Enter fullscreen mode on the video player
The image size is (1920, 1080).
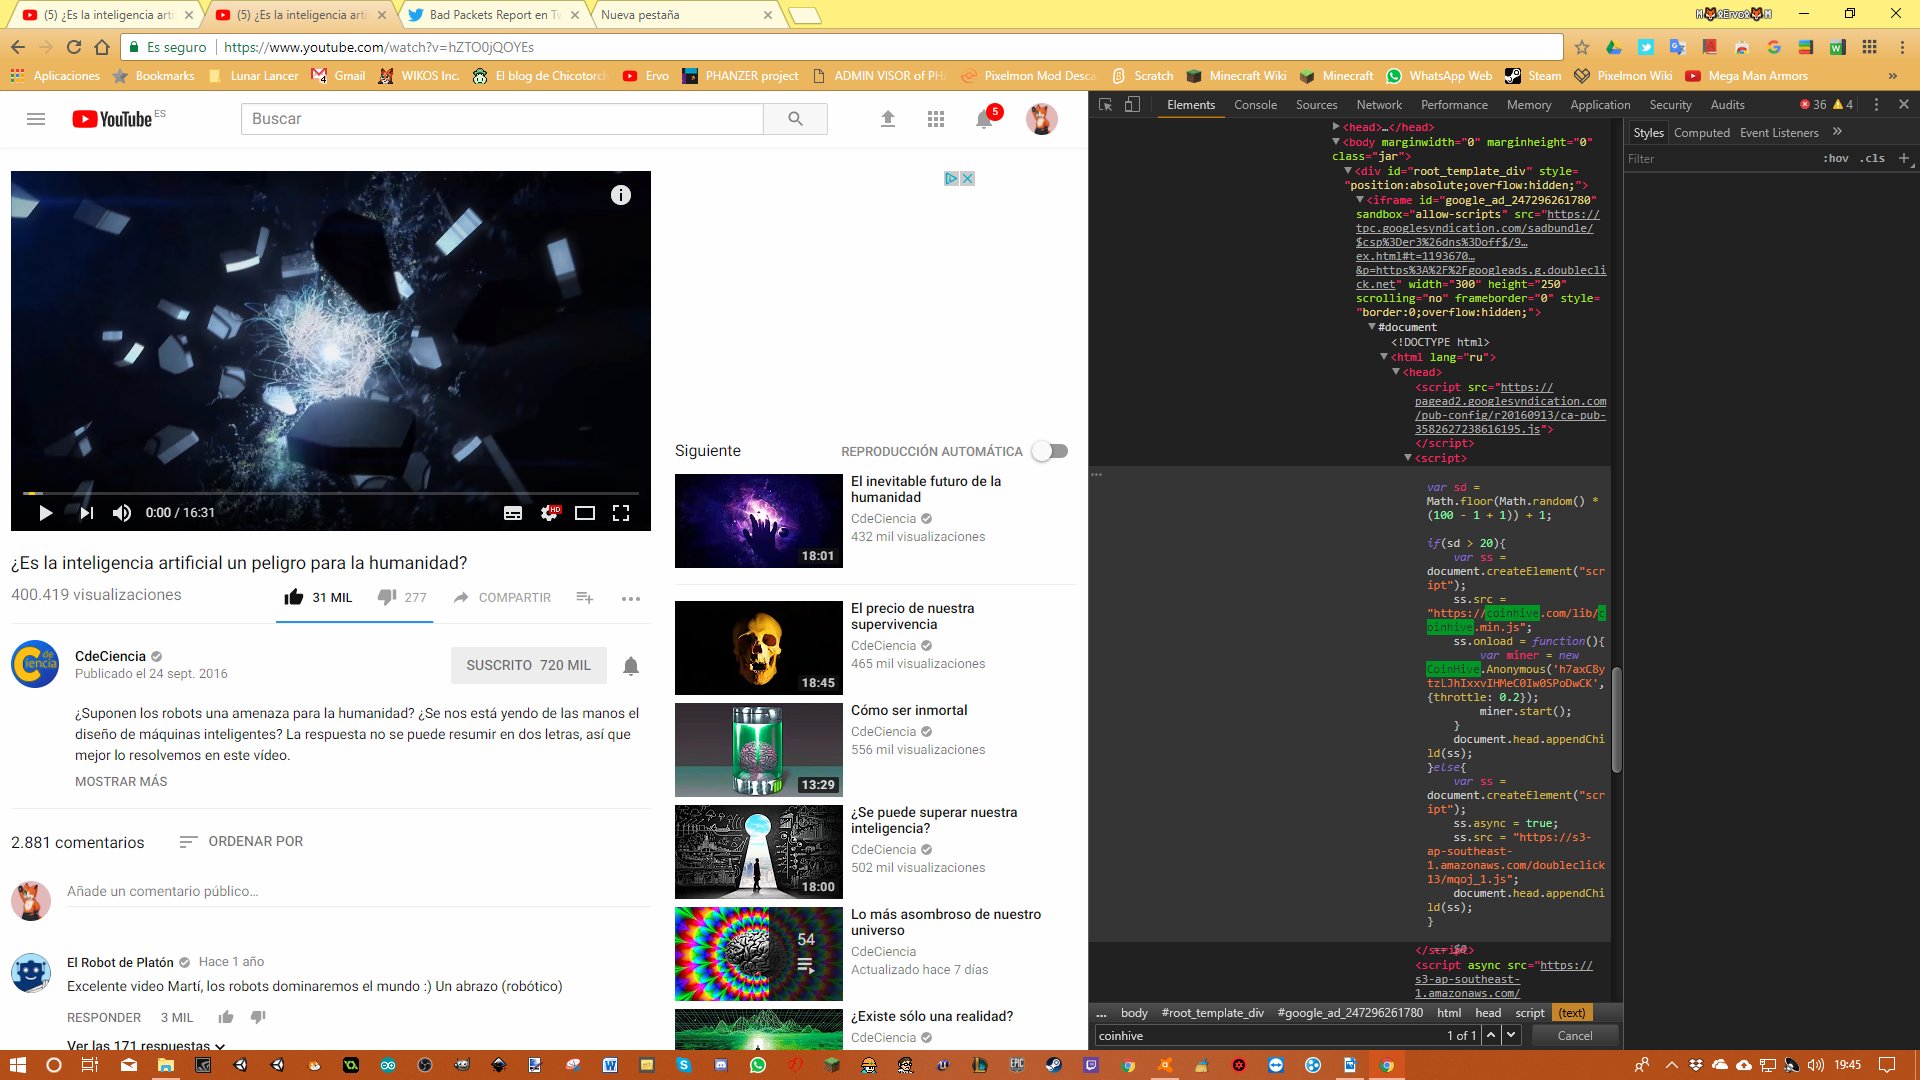tap(621, 513)
